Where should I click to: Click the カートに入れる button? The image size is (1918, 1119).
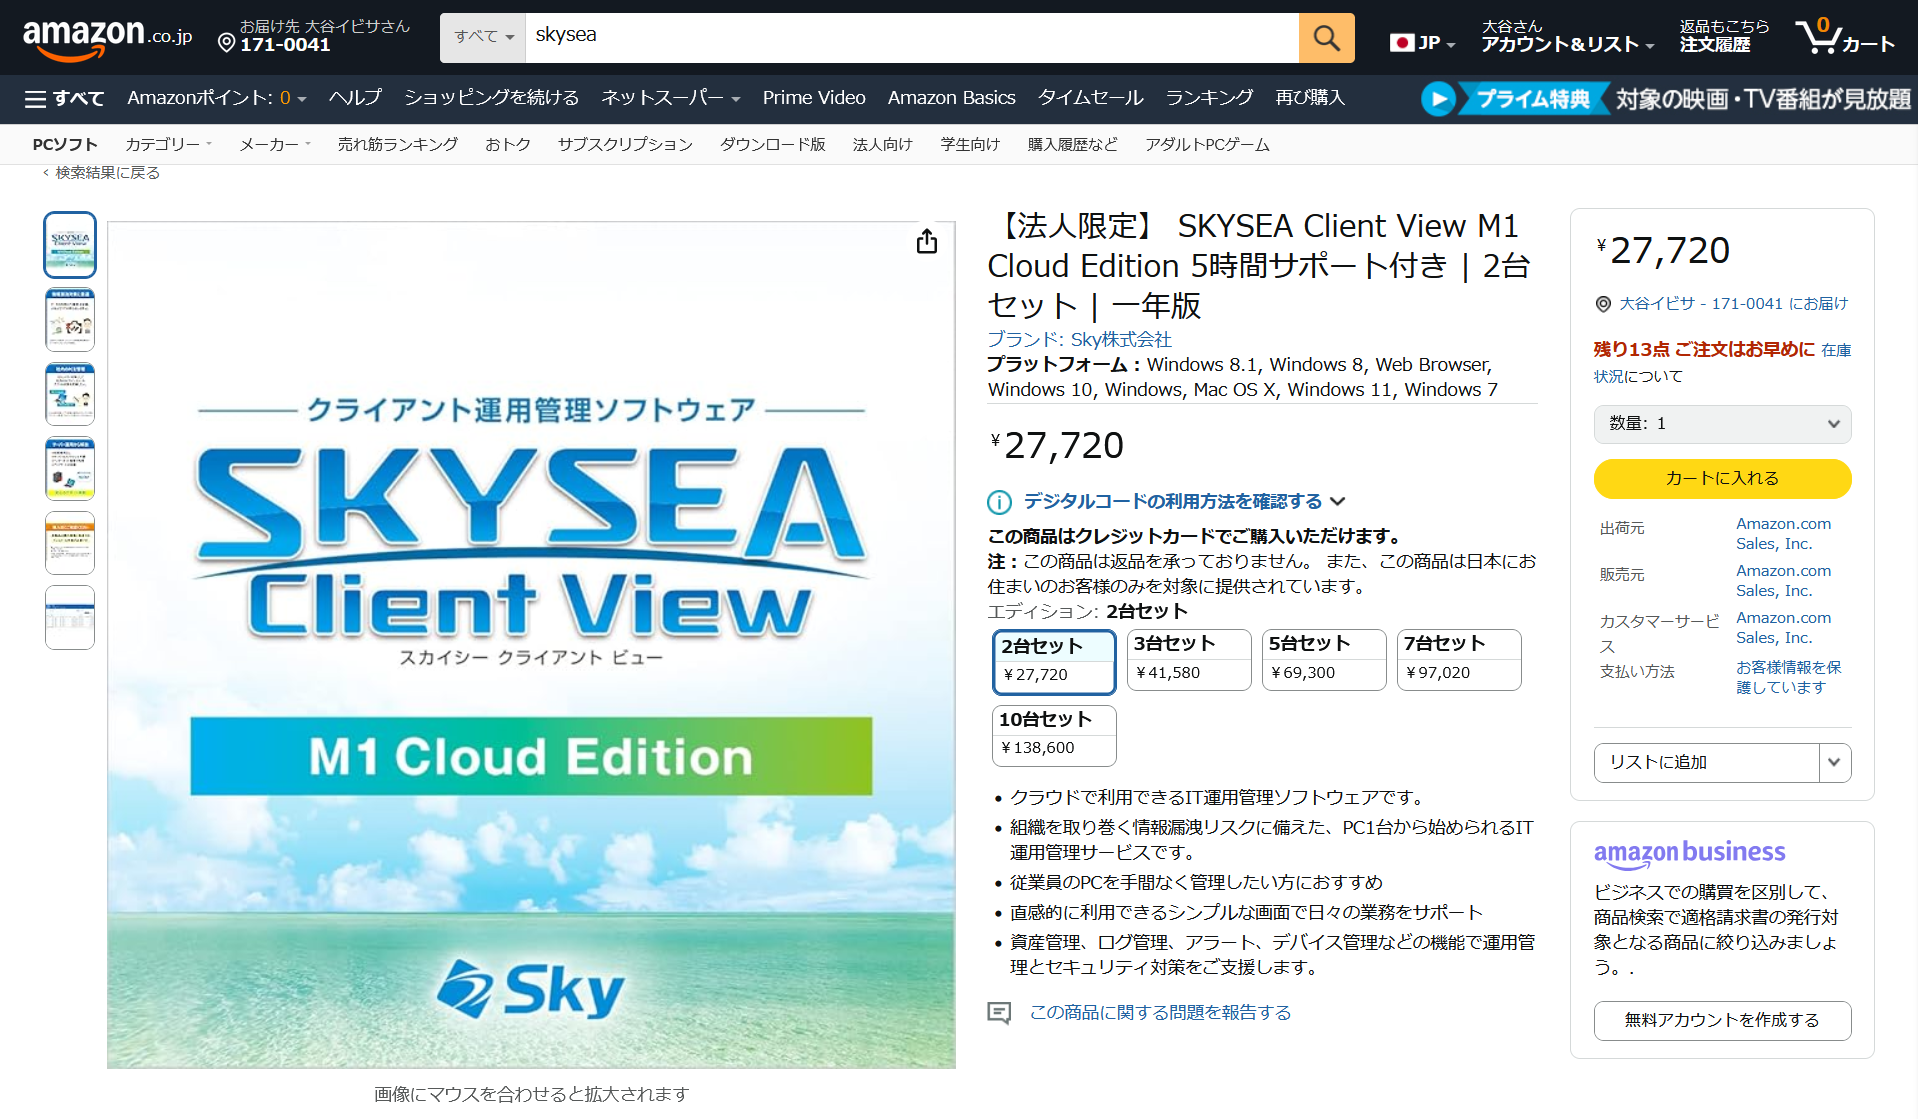(x=1722, y=479)
